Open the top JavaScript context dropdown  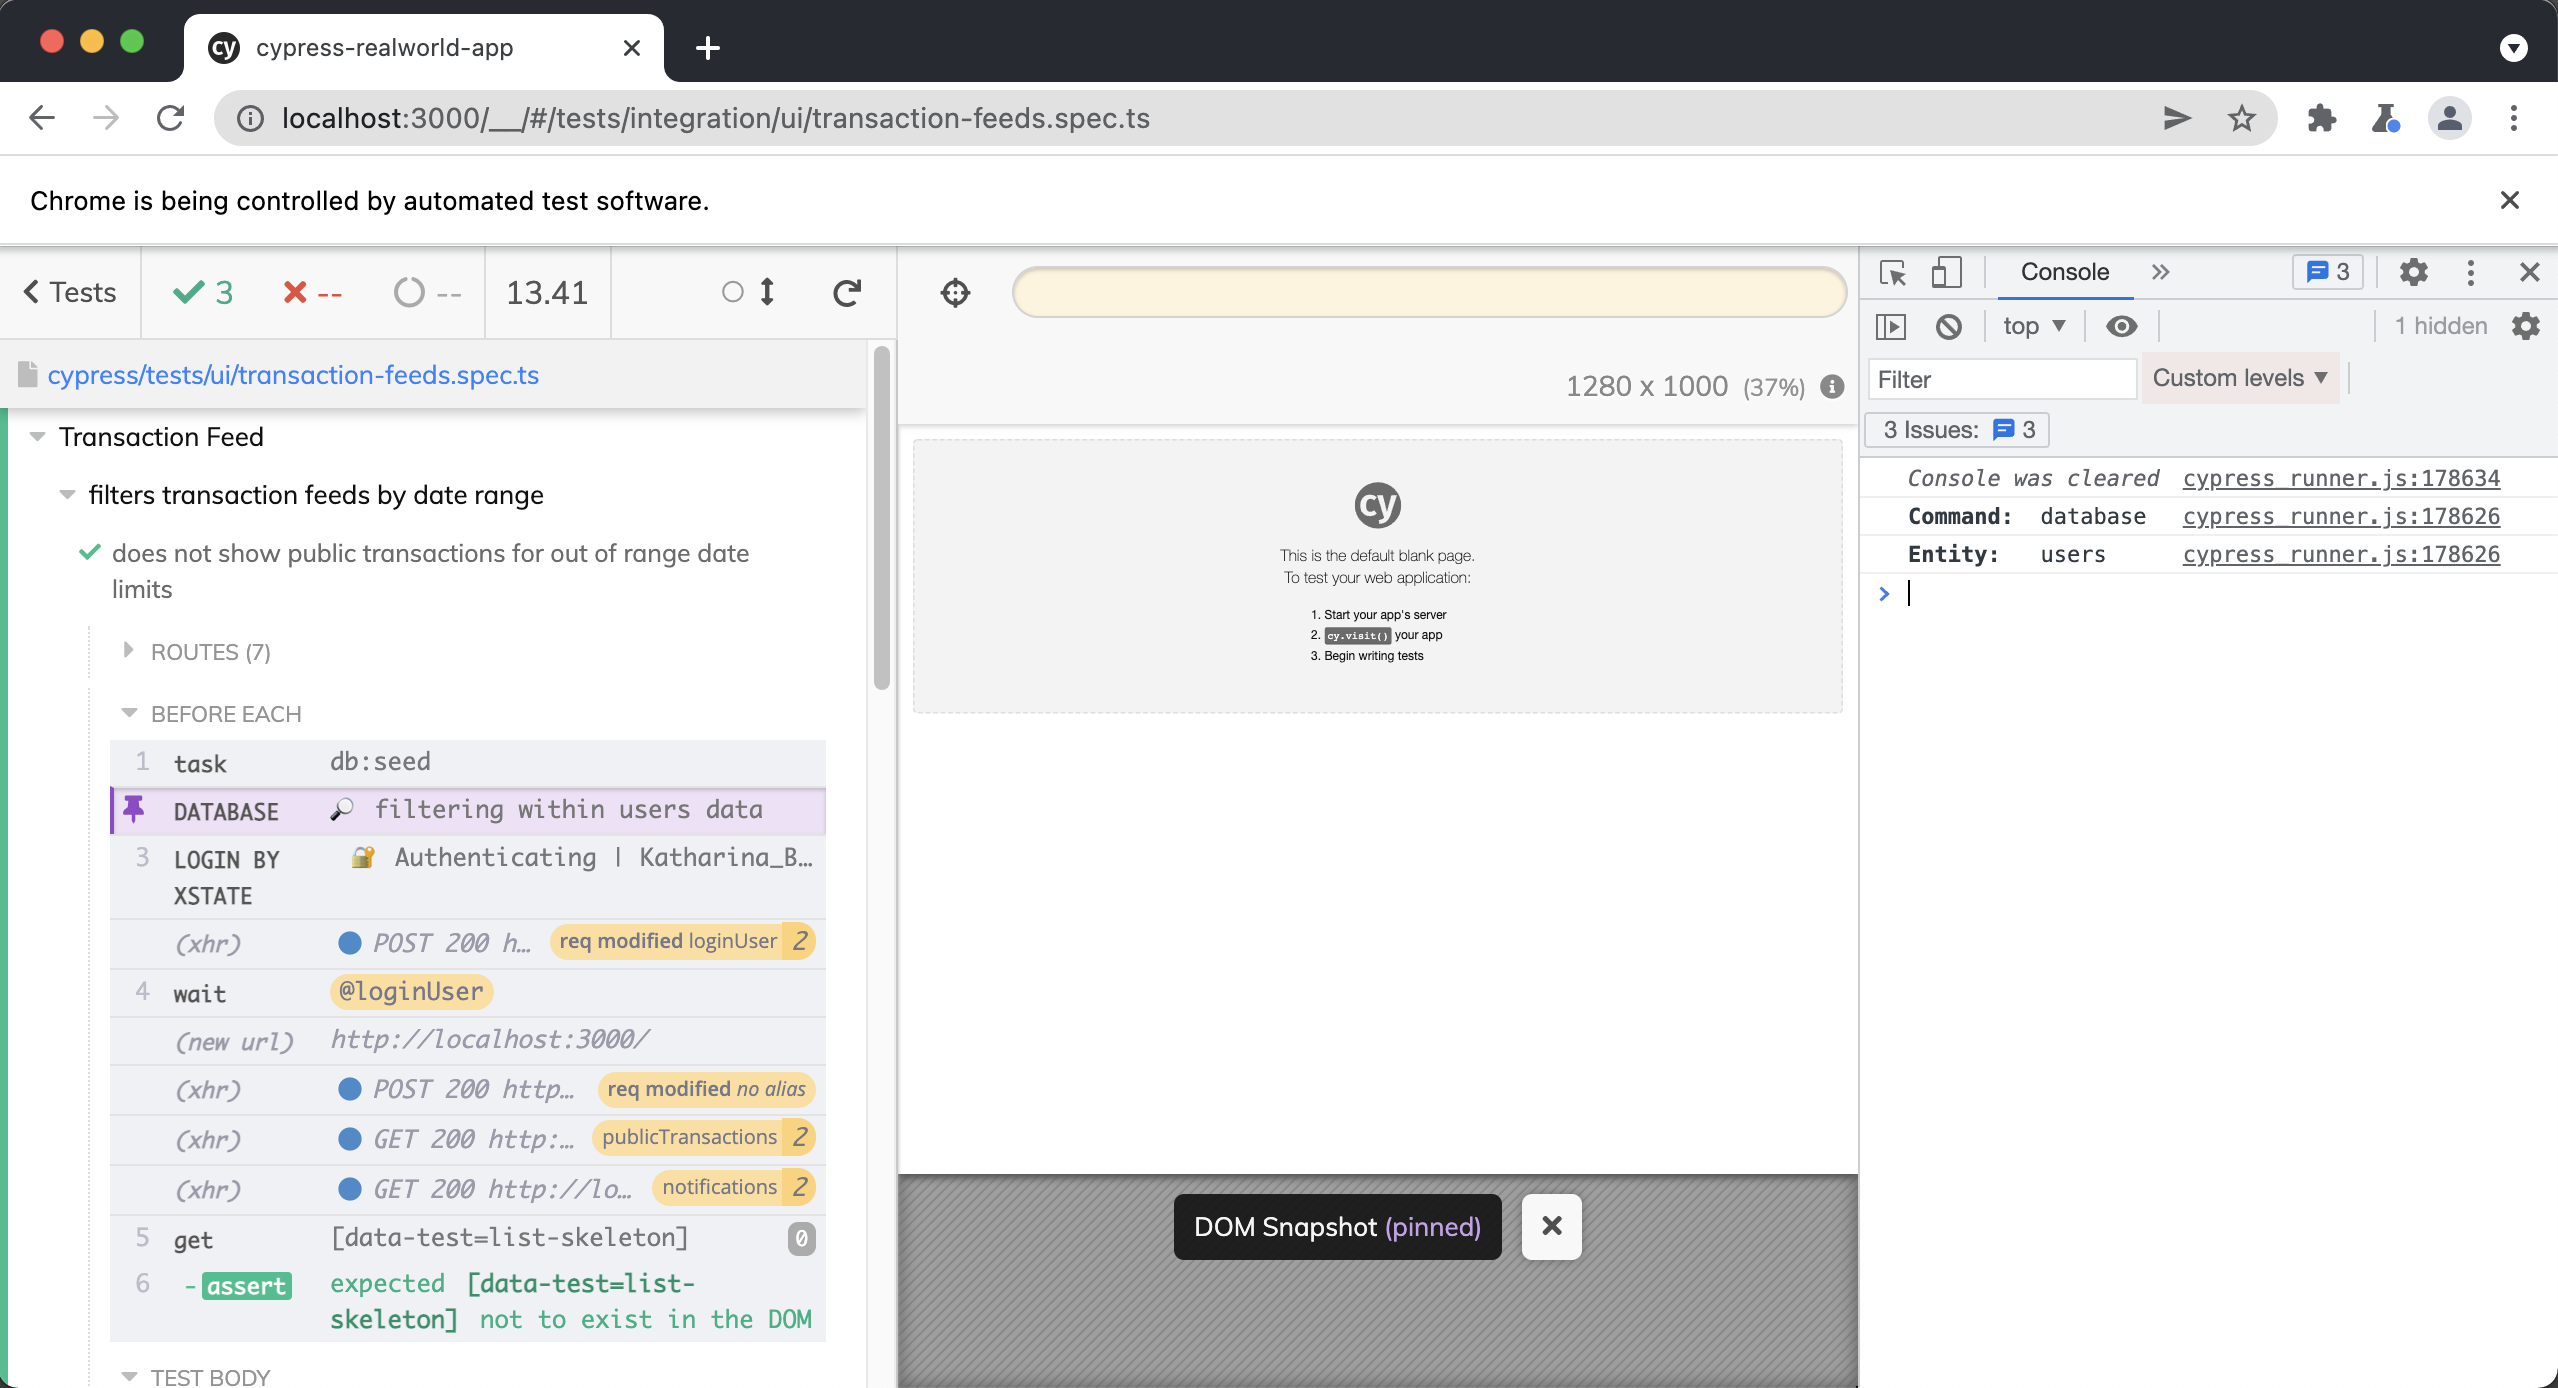tap(2033, 326)
